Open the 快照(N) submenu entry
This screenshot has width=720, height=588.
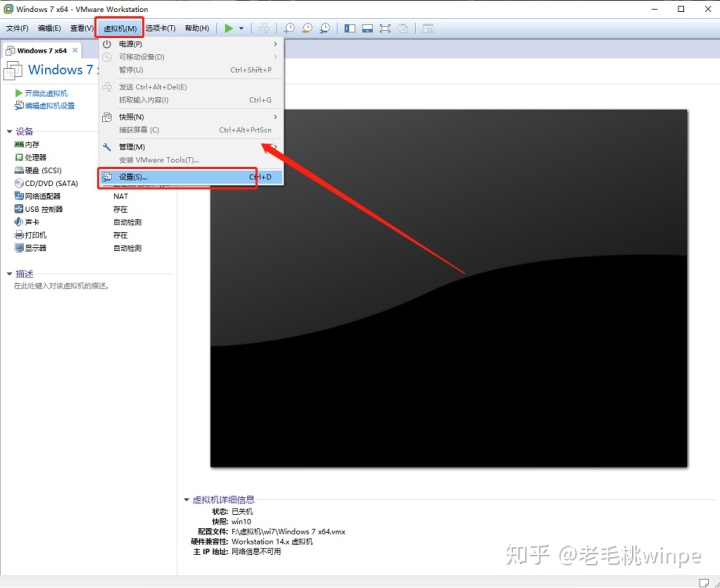[191, 117]
